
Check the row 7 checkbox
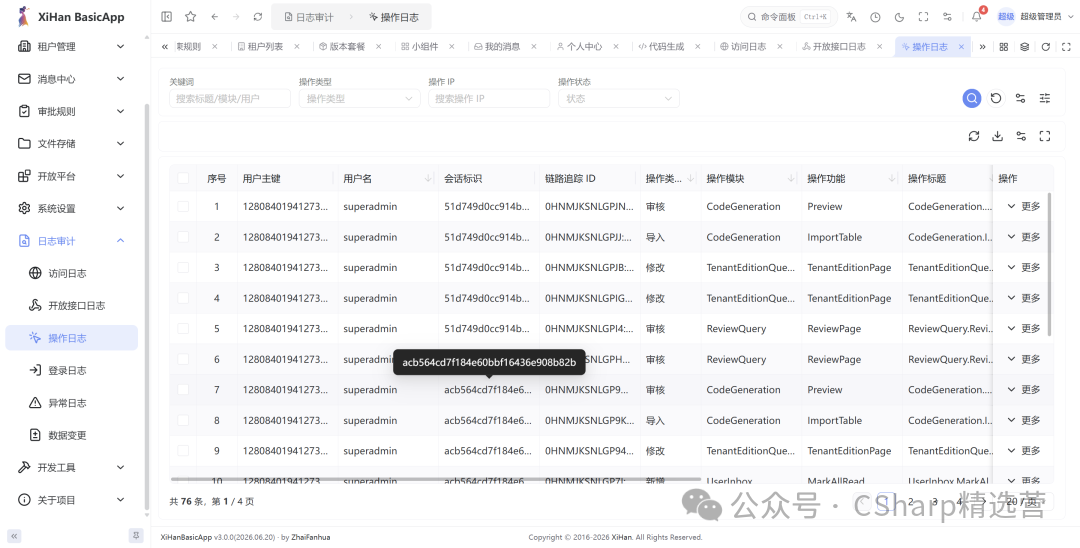tap(183, 390)
